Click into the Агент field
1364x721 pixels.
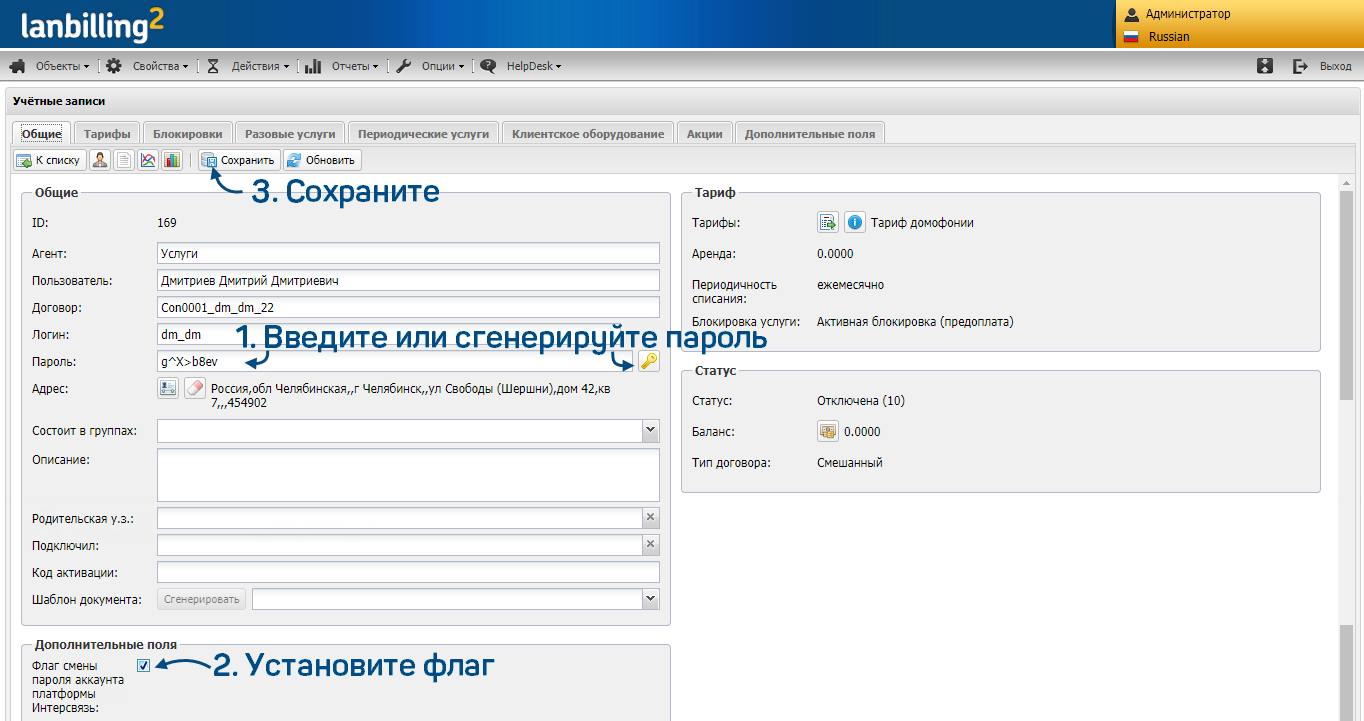point(408,253)
